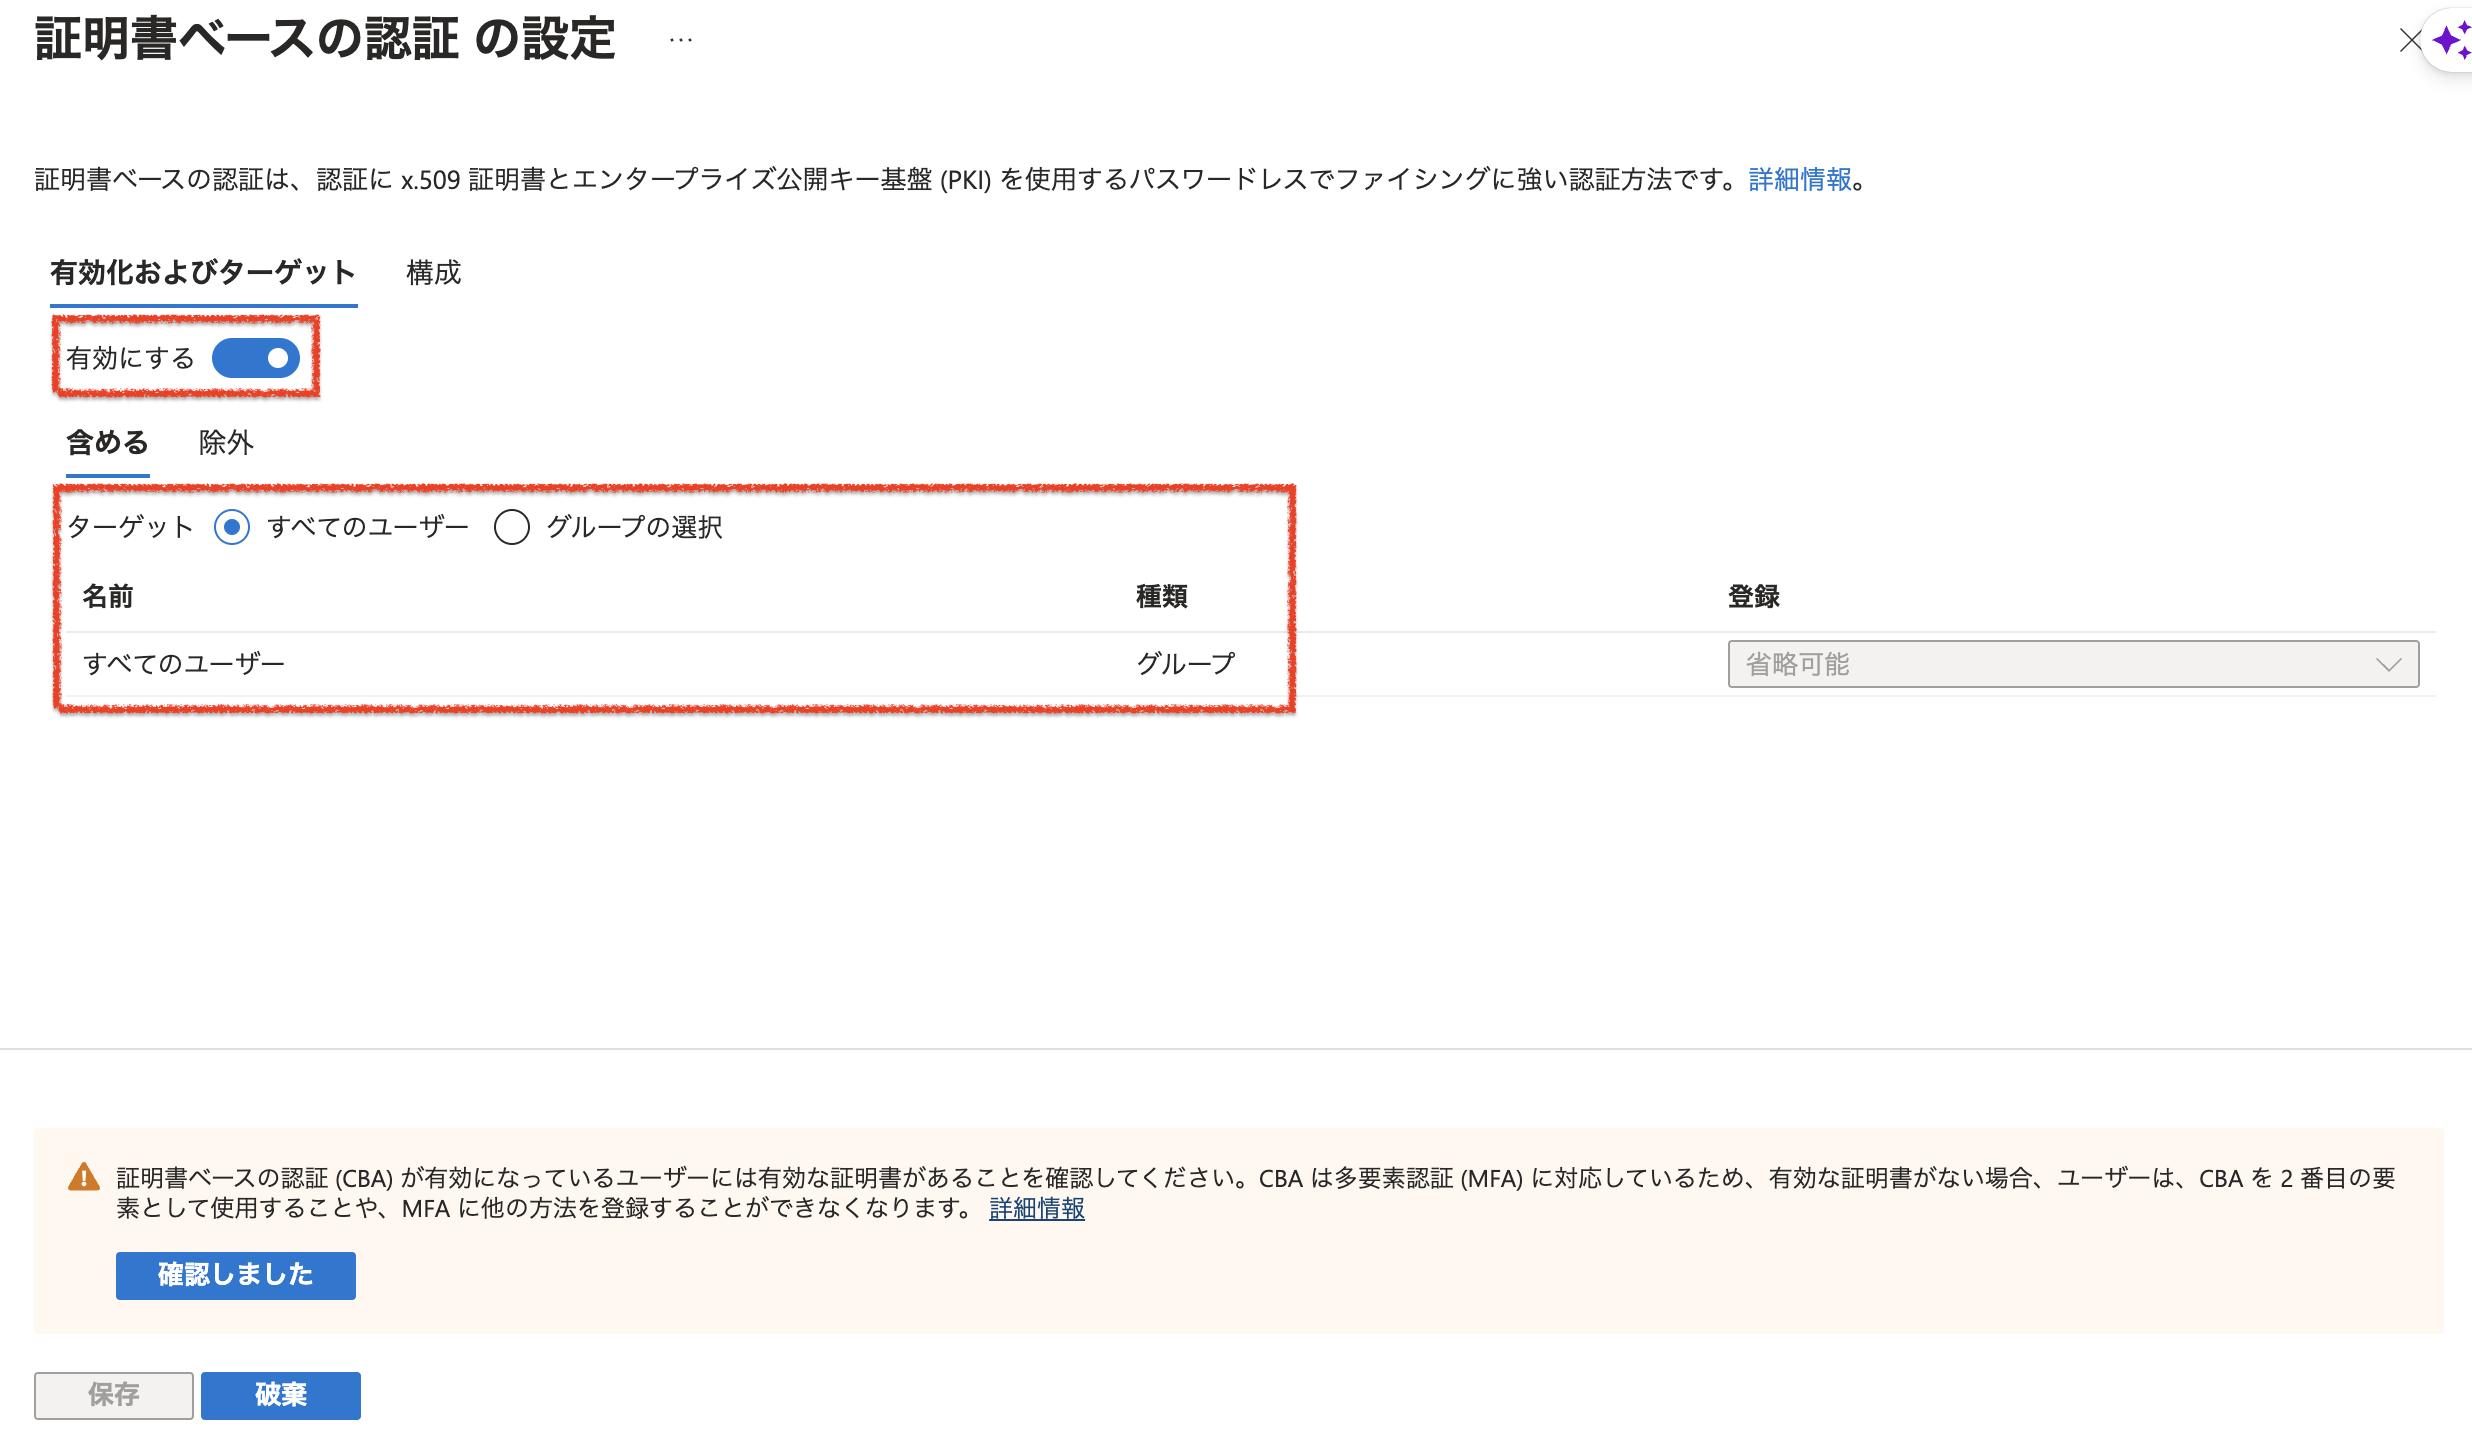Screen dimensions: 2472x1440
Task: Close the settings pane with X
Action: [2410, 41]
